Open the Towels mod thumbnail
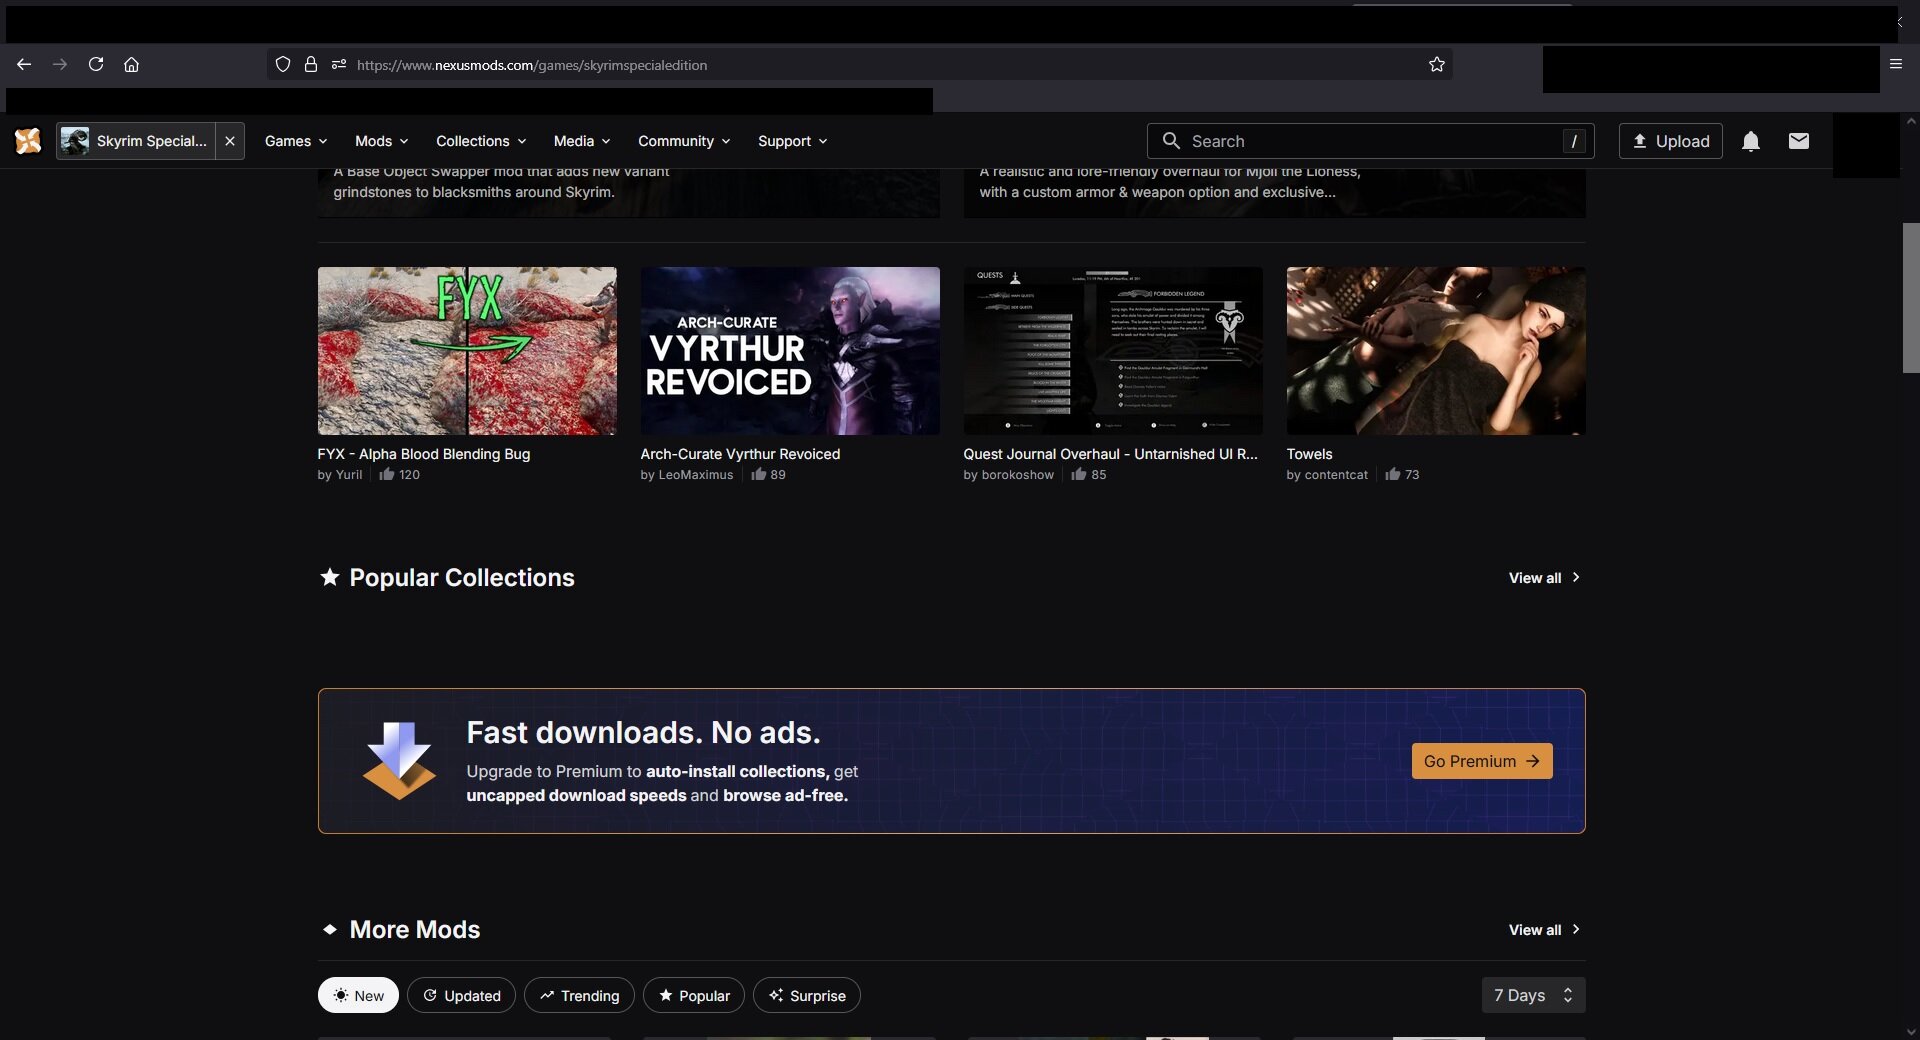This screenshot has width=1920, height=1040. point(1436,351)
